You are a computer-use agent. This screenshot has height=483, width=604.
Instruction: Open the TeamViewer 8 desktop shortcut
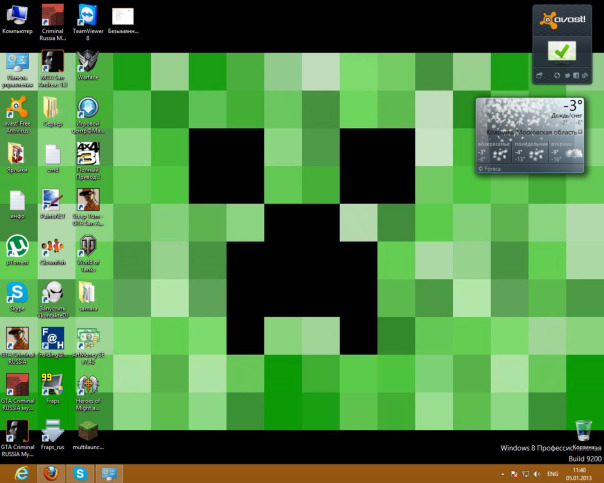88,16
